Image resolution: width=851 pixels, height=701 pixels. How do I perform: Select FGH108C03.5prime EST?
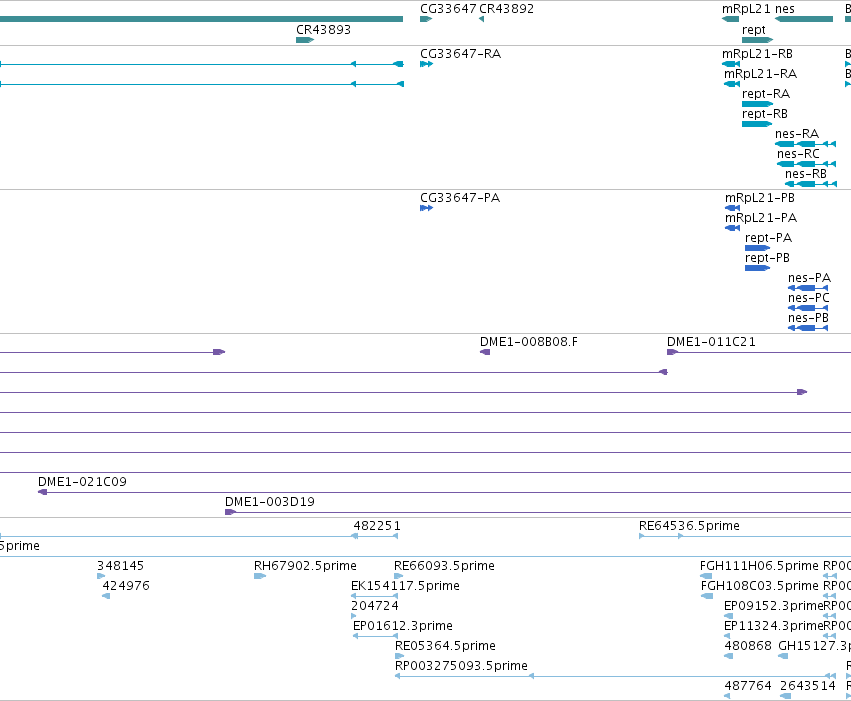click(760, 586)
